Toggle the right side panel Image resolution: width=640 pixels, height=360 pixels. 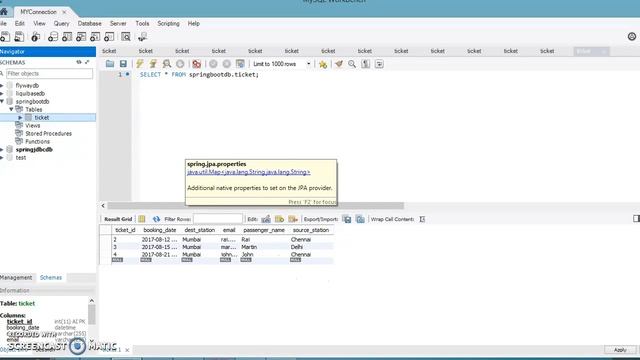click(636, 219)
